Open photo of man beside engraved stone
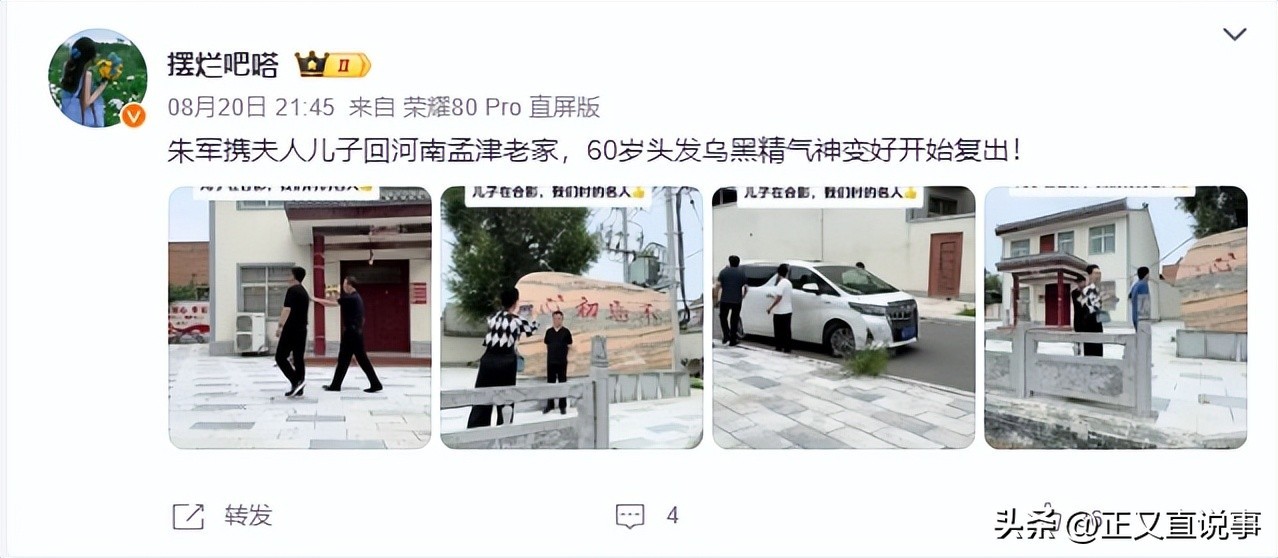1278x558 pixels. (x=572, y=317)
